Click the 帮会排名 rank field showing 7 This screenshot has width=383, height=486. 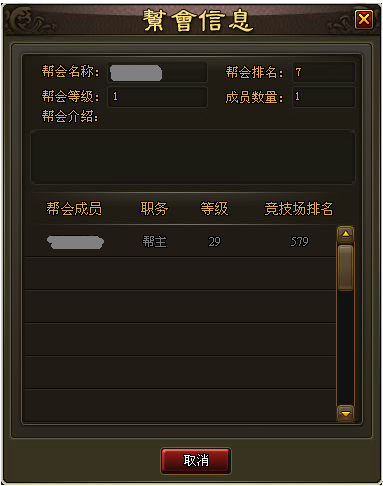[324, 72]
